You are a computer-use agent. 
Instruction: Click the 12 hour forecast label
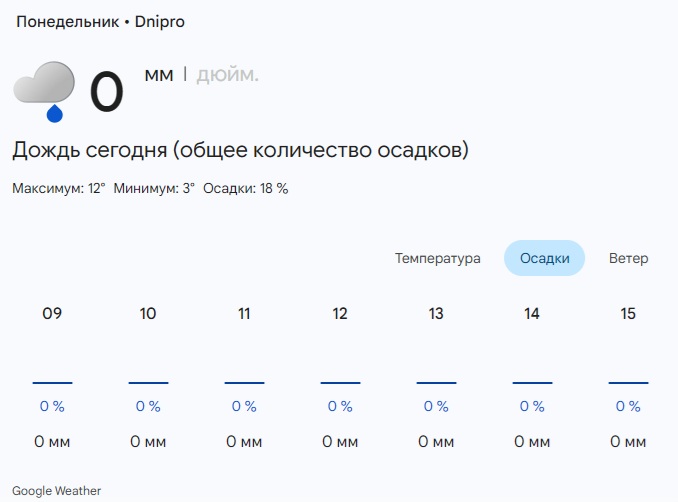click(340, 314)
